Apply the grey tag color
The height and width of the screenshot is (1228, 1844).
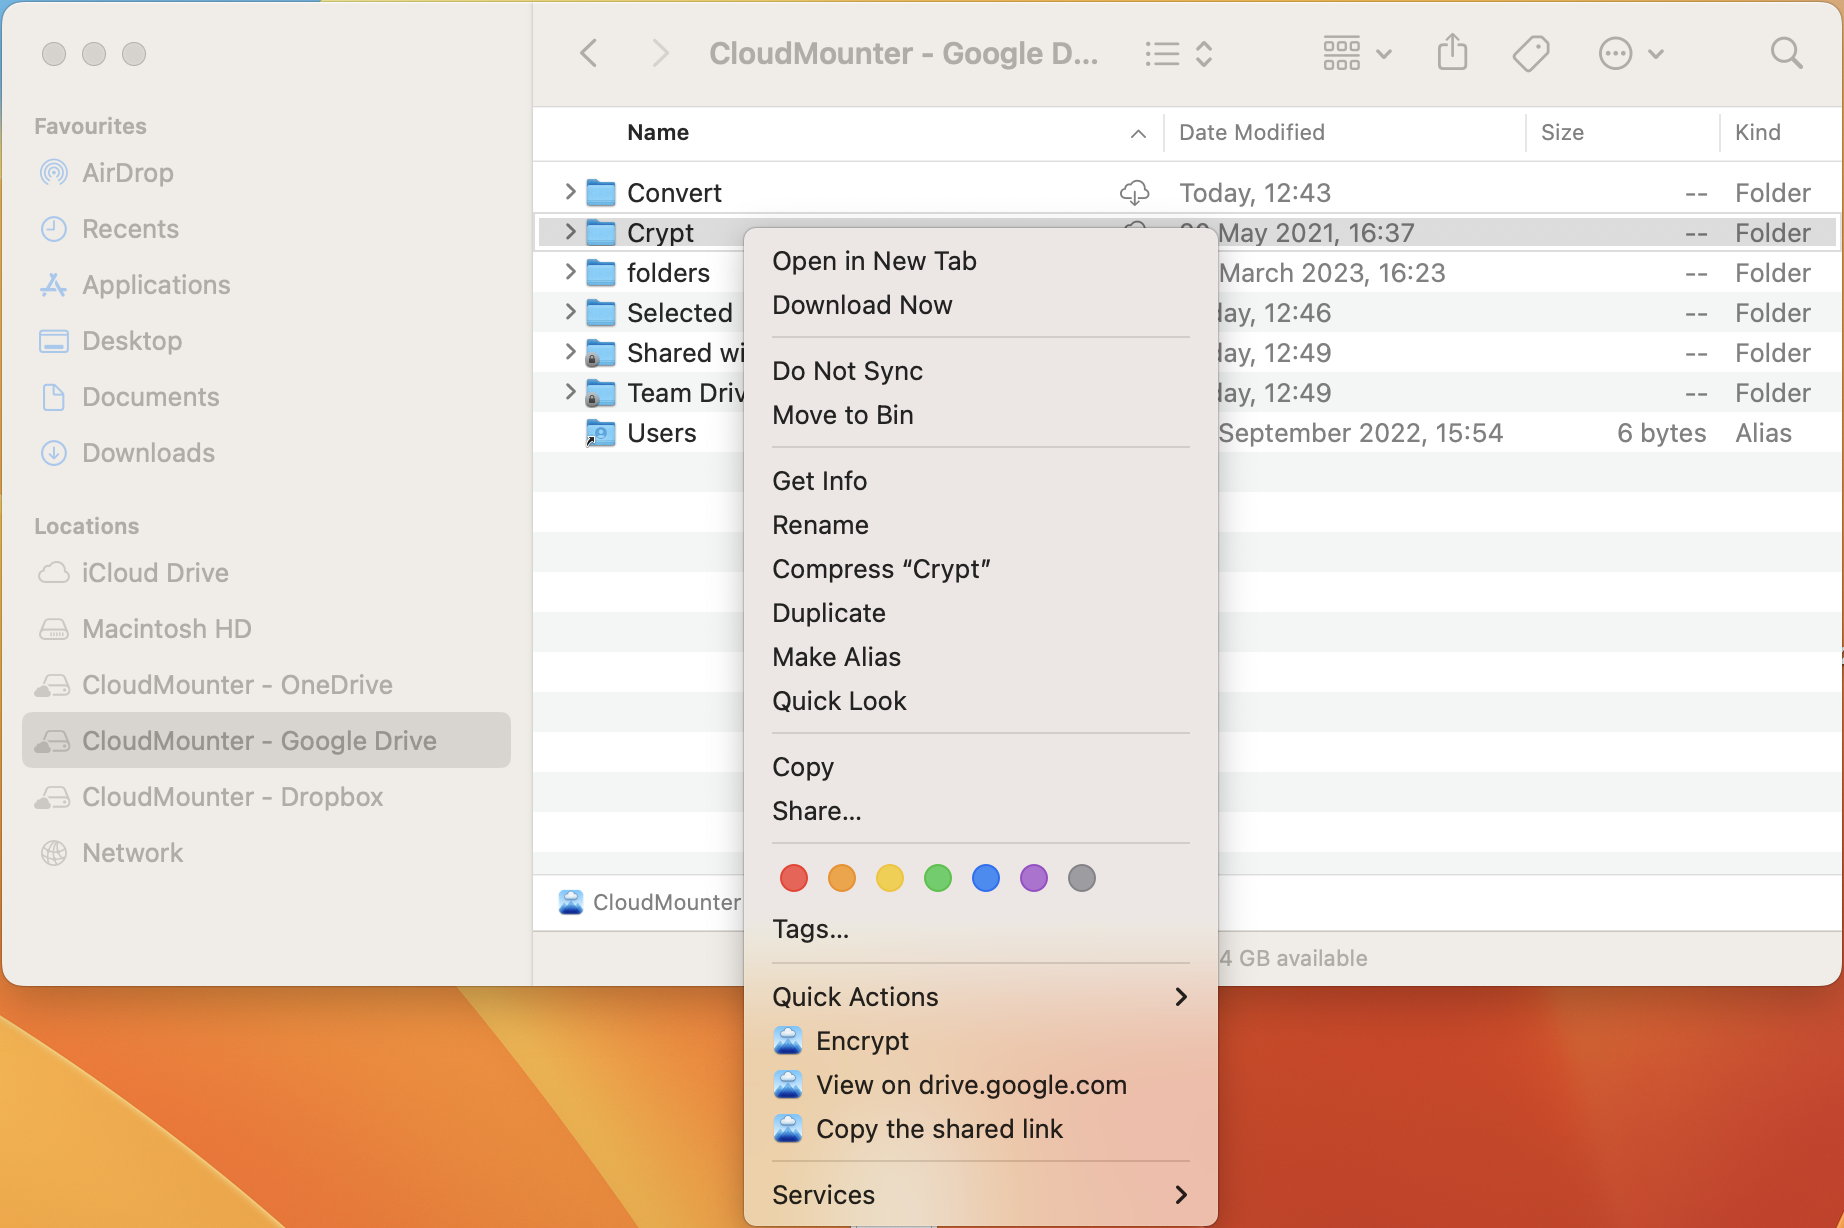[1082, 878]
